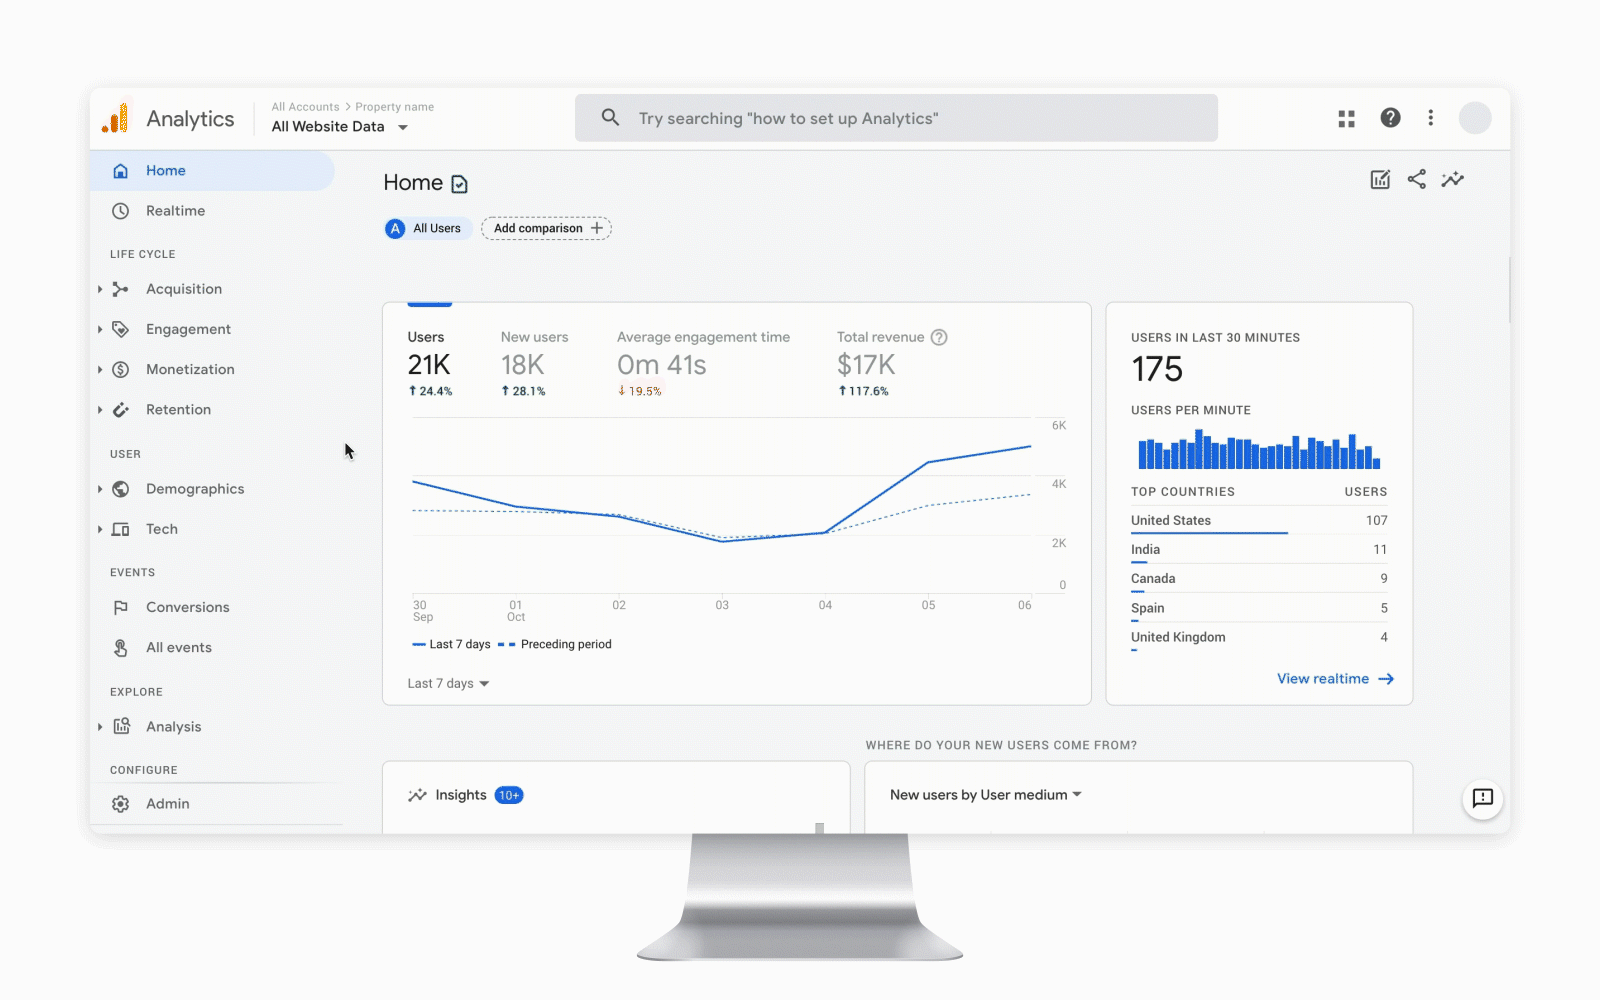This screenshot has width=1600, height=1000.
Task: Click the All events icon
Action: point(121,648)
